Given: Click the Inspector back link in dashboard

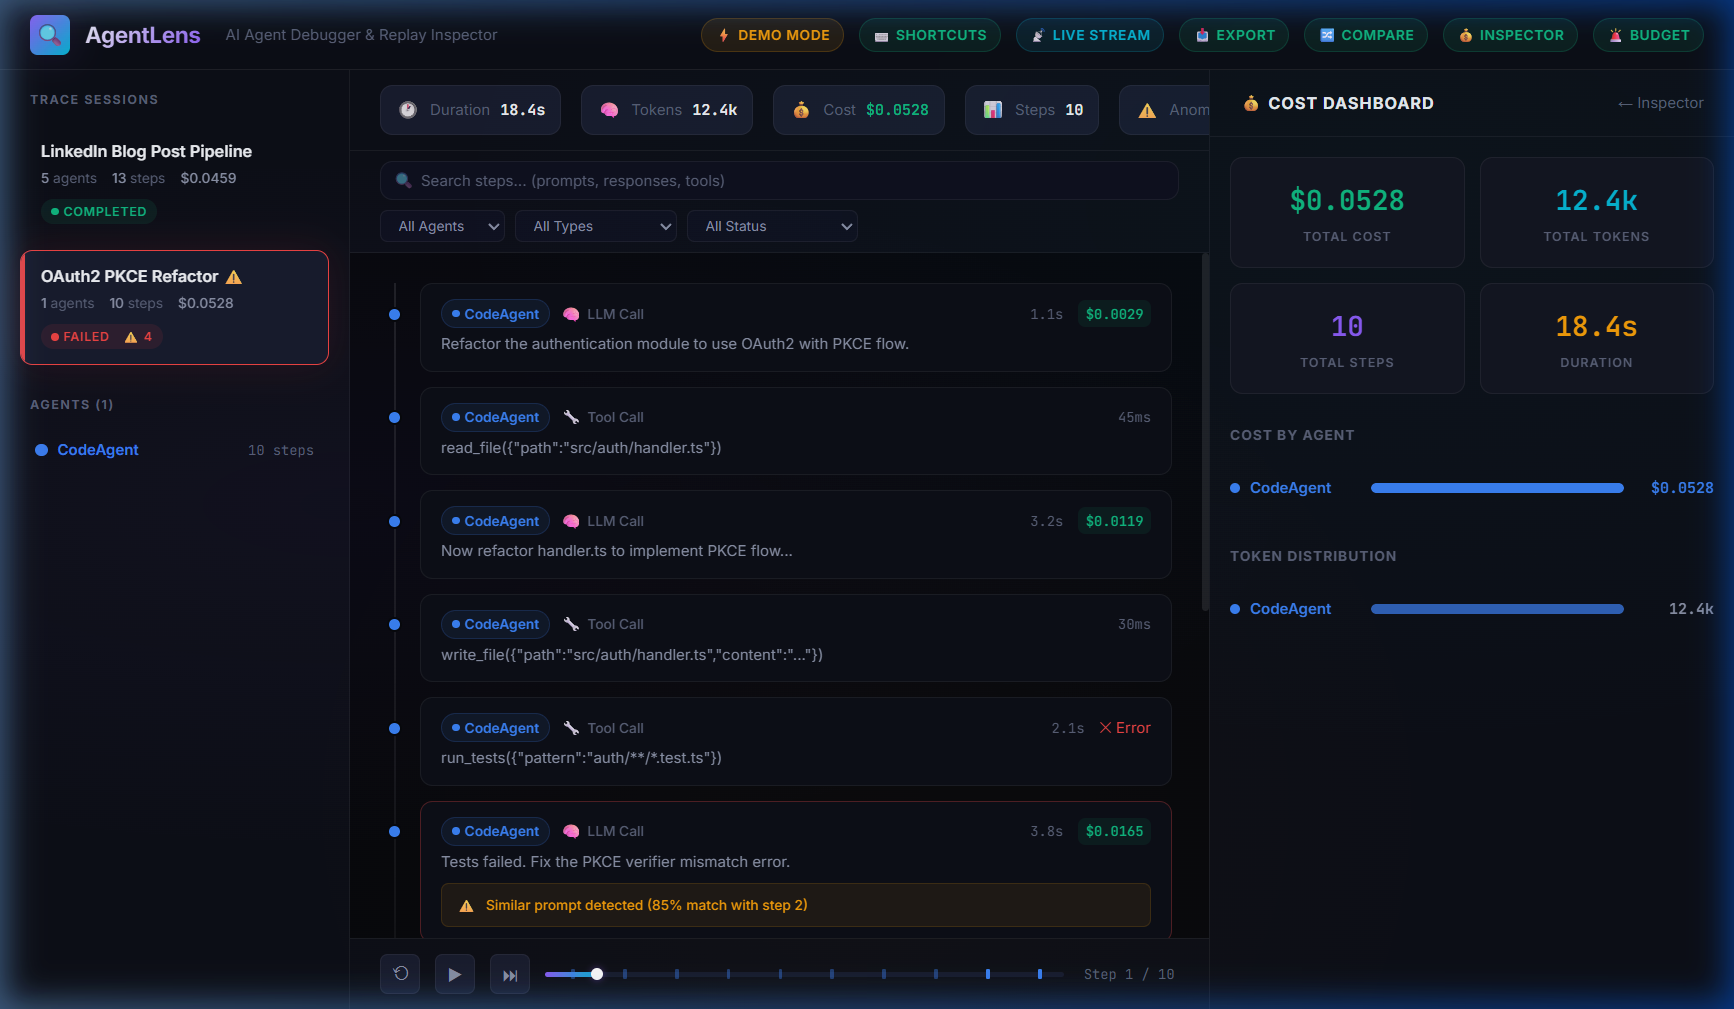Looking at the screenshot, I should coord(1660,103).
